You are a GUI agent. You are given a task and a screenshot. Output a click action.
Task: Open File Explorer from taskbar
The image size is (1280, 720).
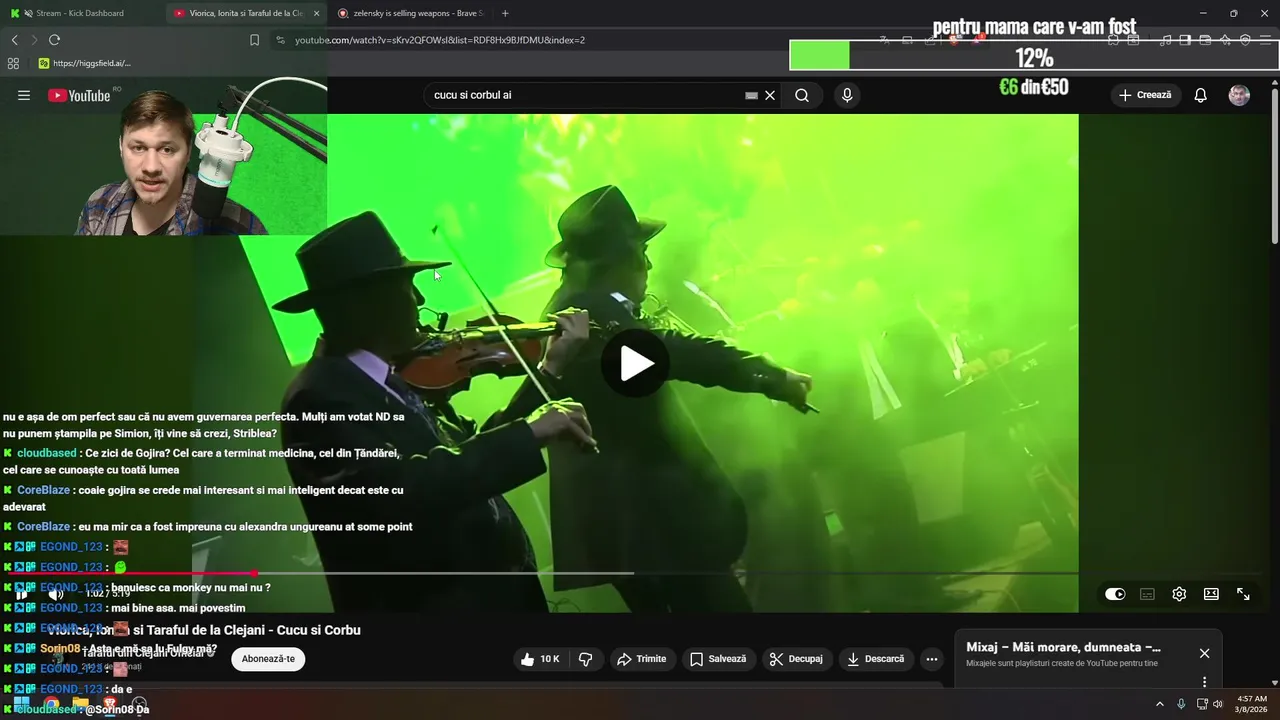coord(80,704)
